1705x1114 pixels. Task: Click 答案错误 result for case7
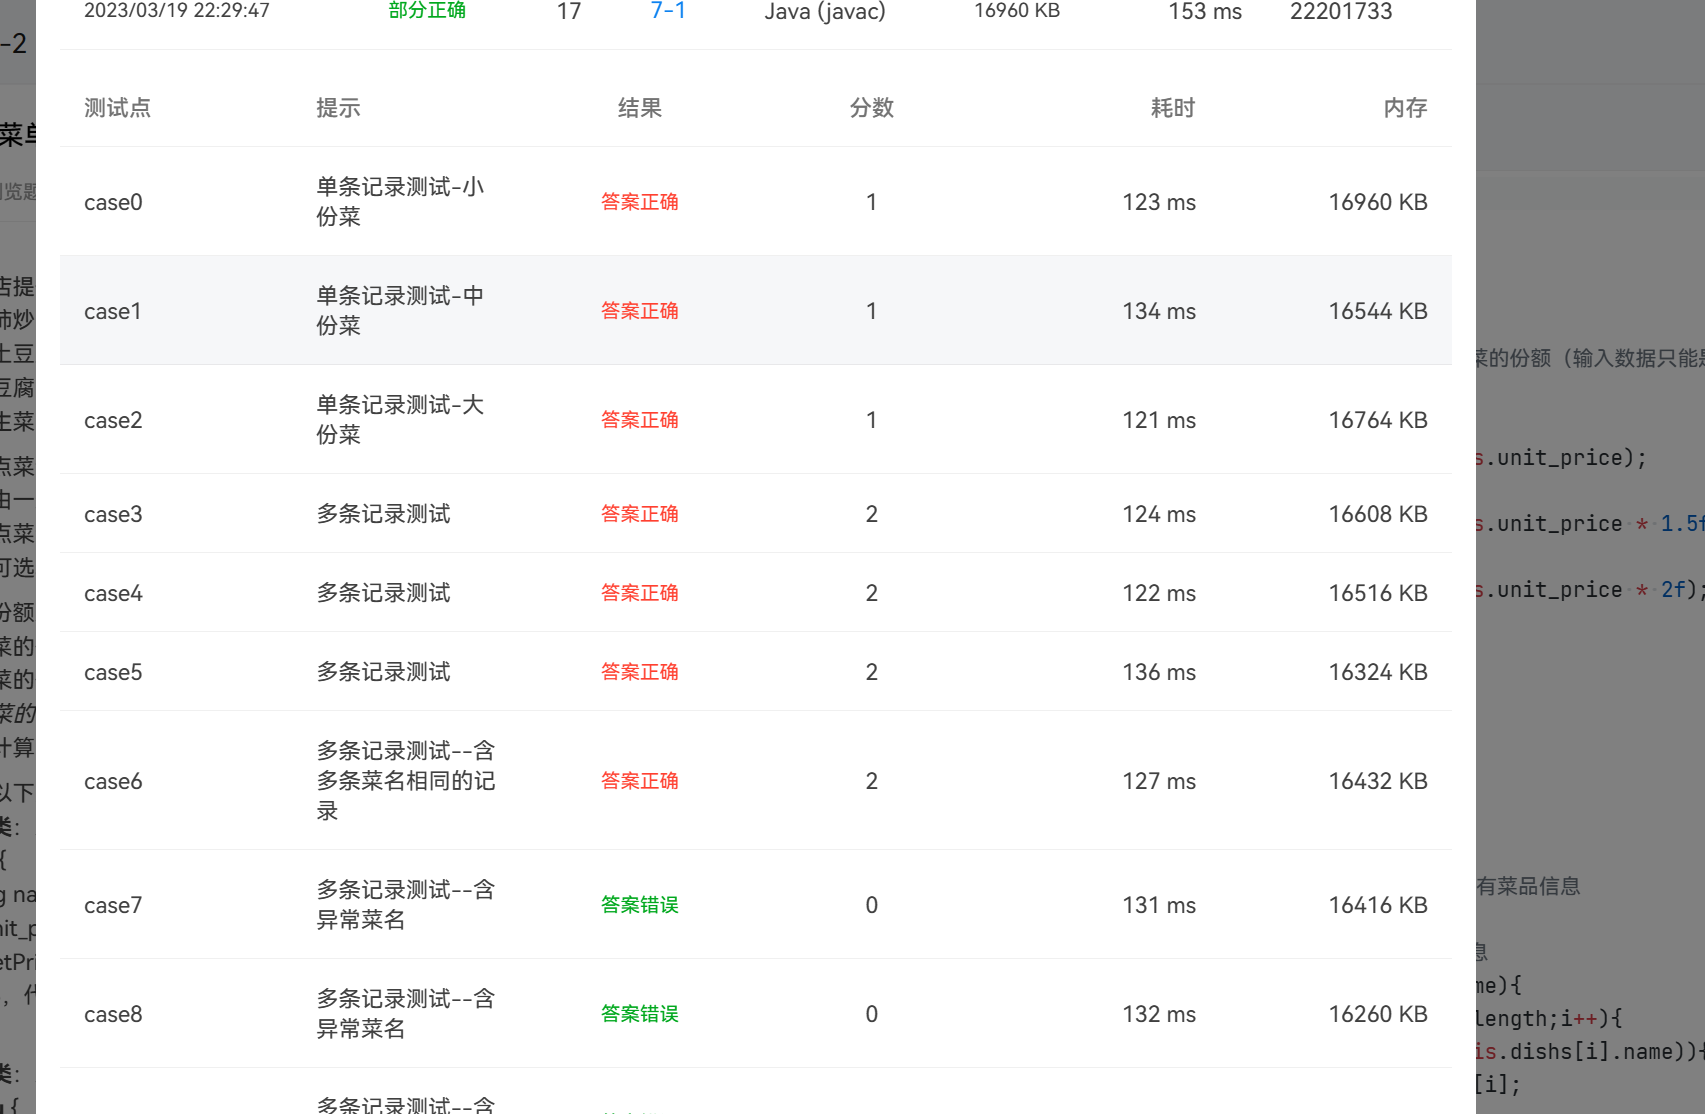(x=639, y=905)
